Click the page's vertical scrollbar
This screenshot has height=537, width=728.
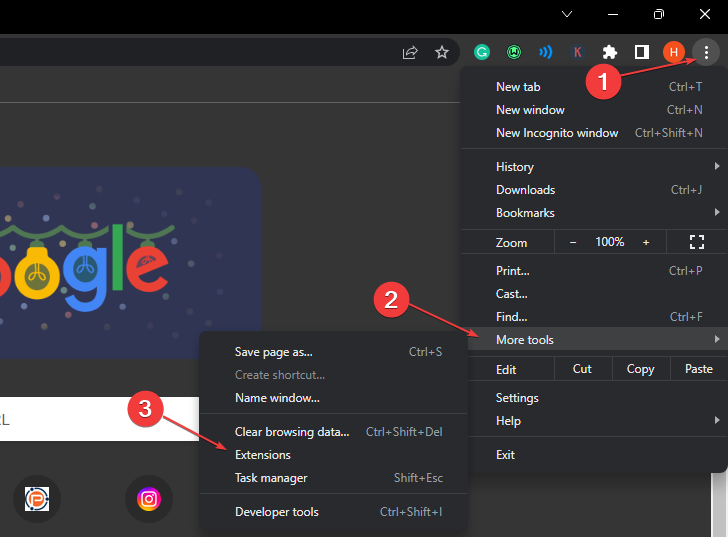[718, 505]
